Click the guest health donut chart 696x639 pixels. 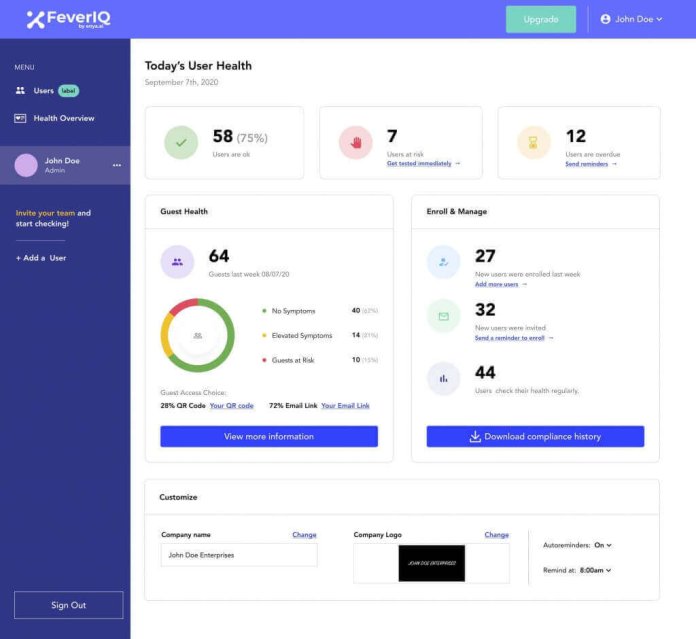[197, 336]
